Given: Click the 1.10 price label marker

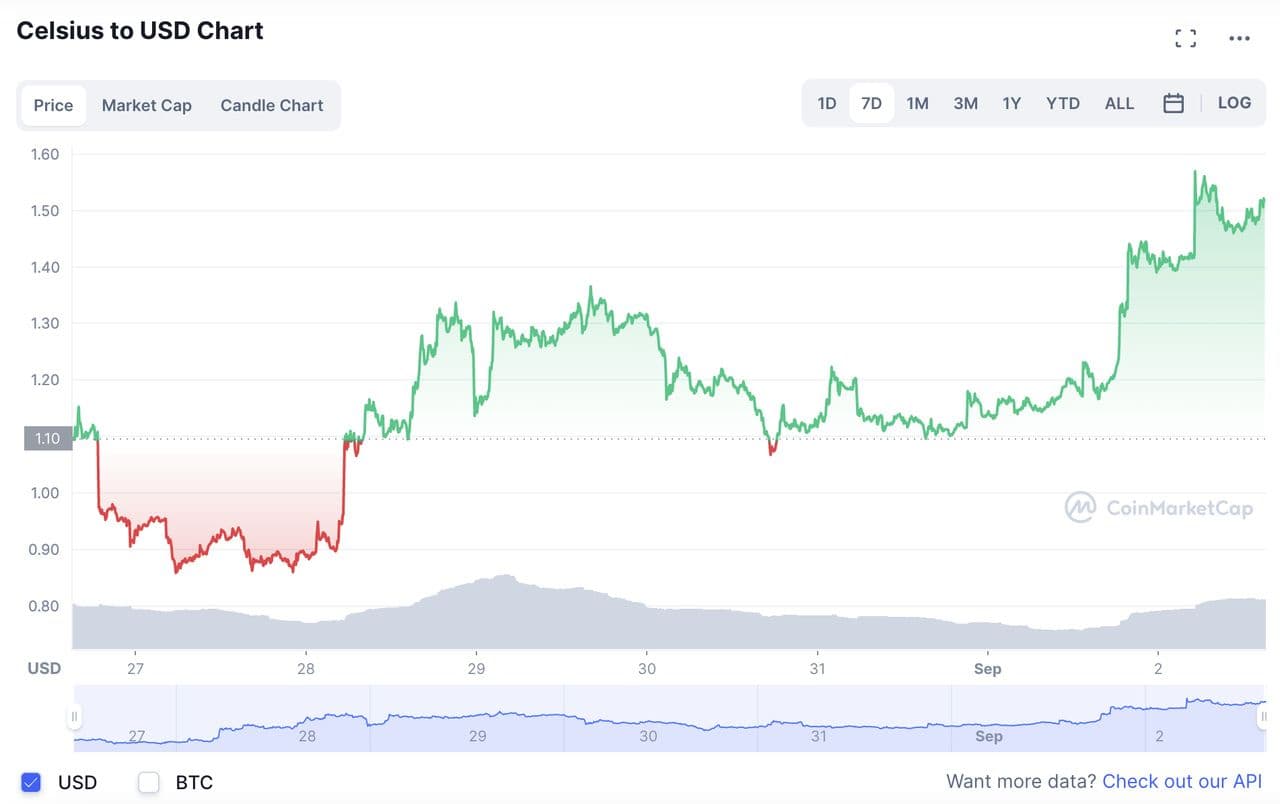Looking at the screenshot, I should click(47, 438).
